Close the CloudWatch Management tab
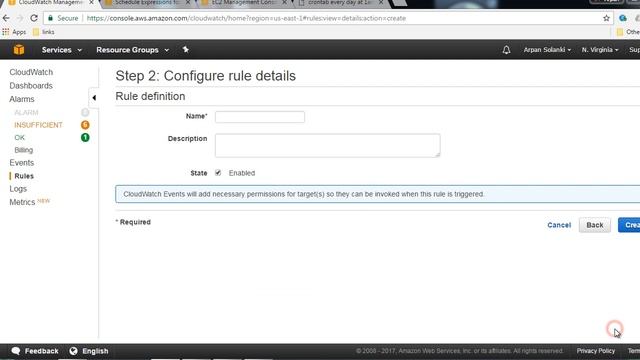 (91, 2)
